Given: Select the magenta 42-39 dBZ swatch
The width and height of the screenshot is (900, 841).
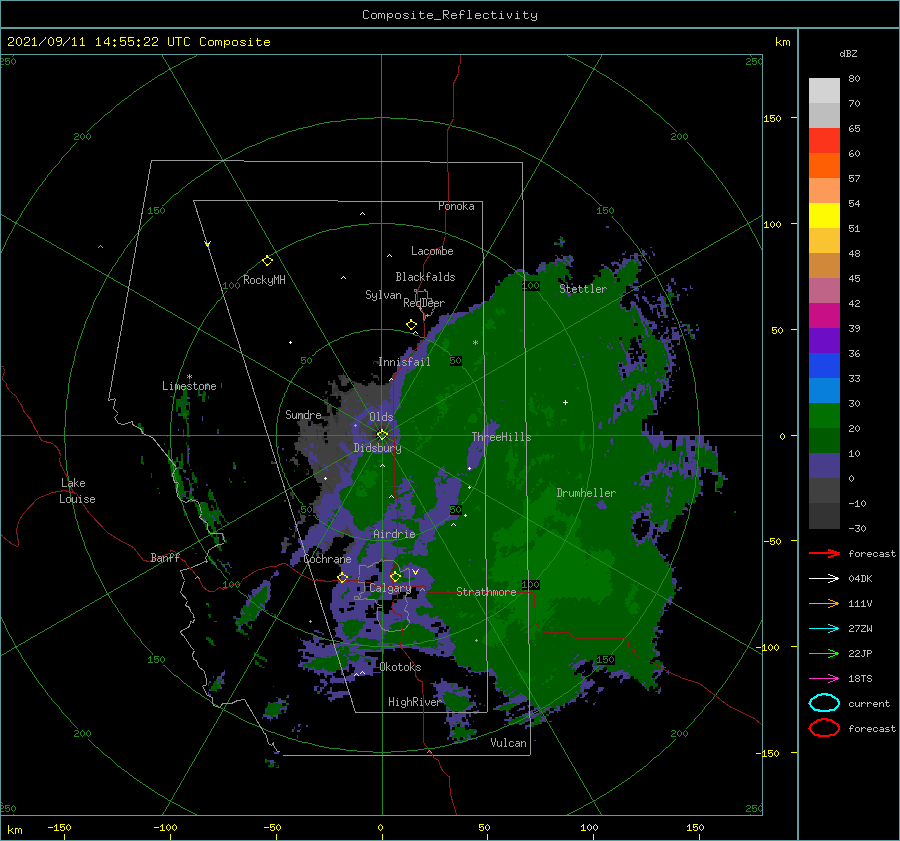Looking at the screenshot, I should (824, 316).
